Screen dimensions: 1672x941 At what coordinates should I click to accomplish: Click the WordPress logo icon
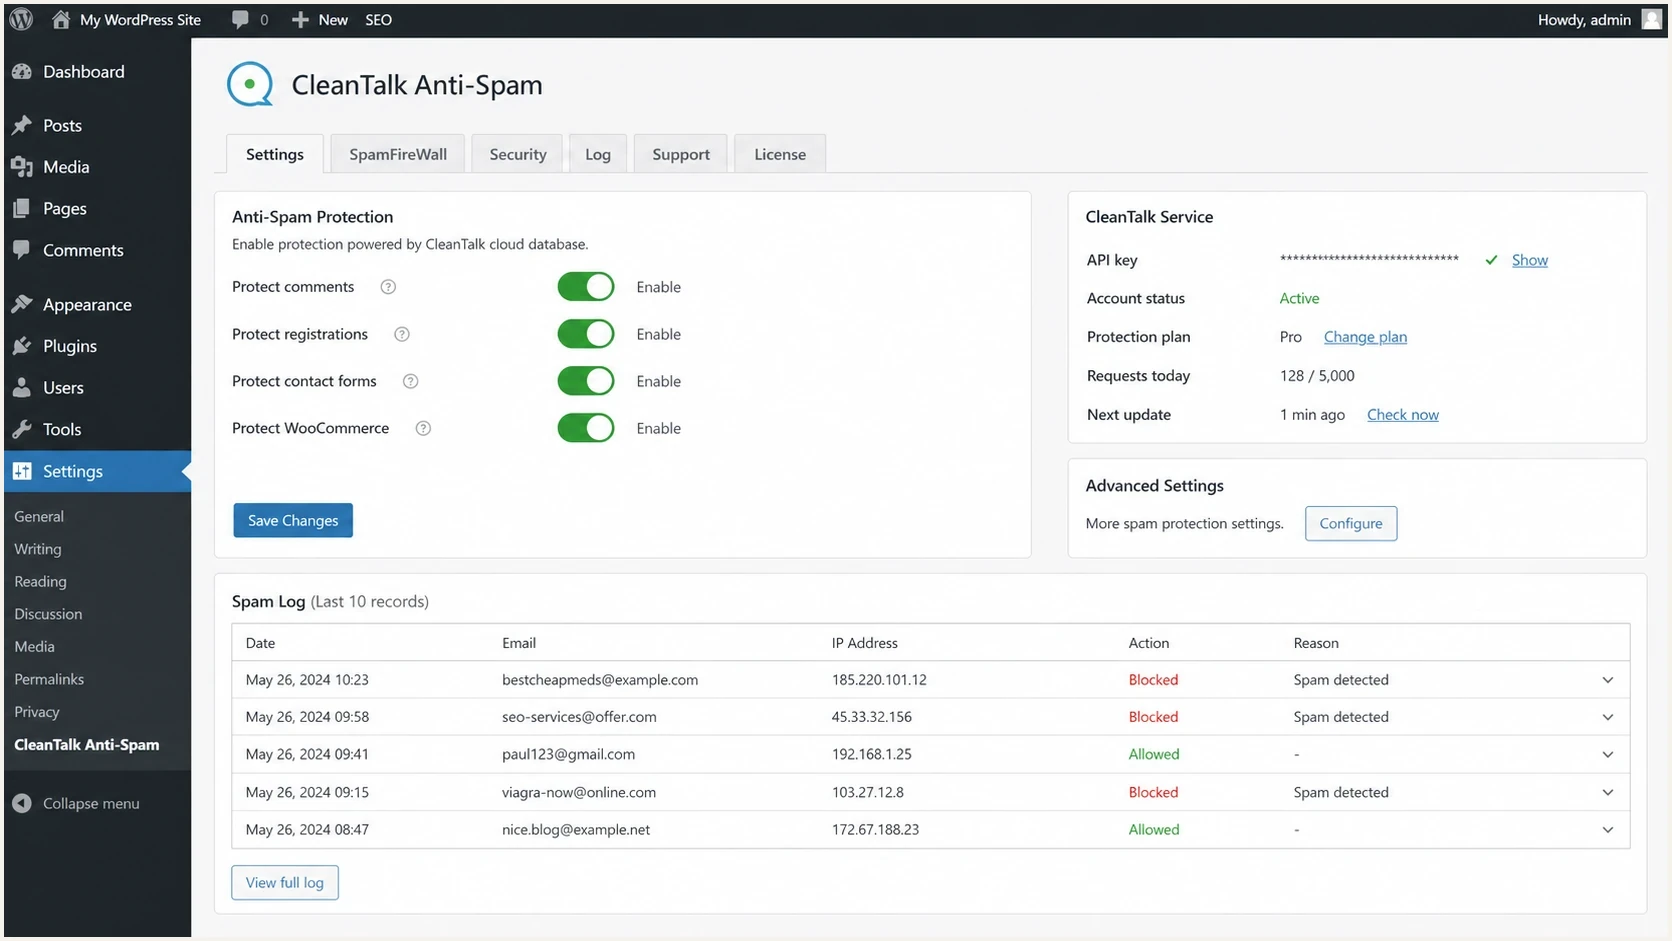click(x=21, y=19)
